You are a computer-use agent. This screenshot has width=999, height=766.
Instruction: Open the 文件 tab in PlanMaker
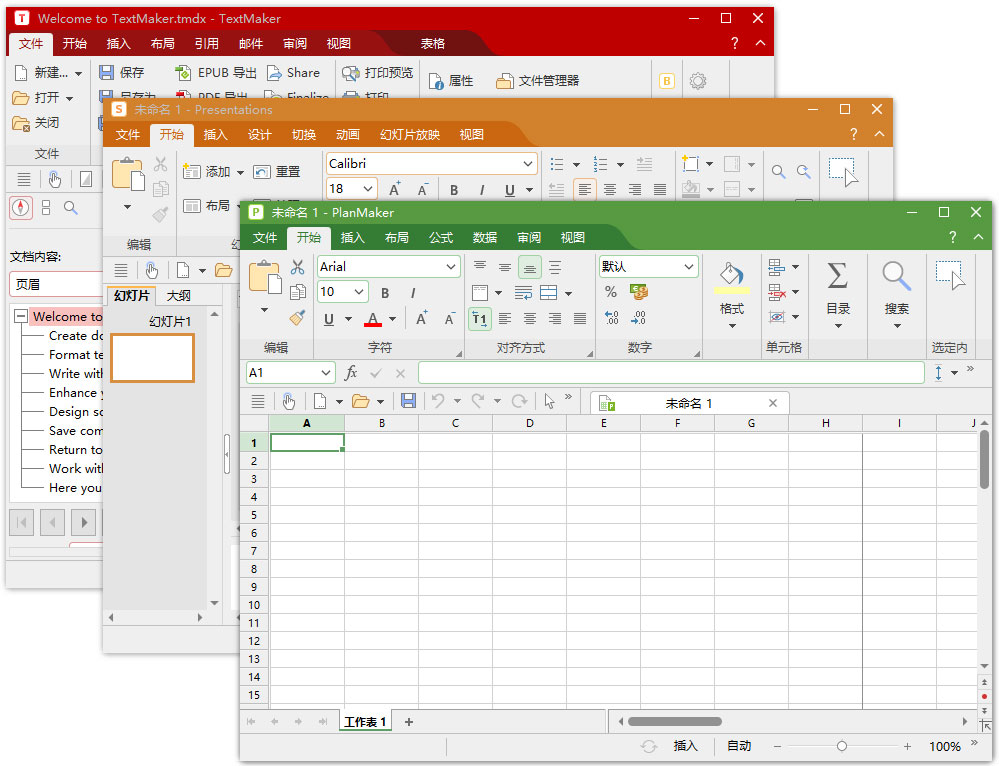[x=264, y=238]
